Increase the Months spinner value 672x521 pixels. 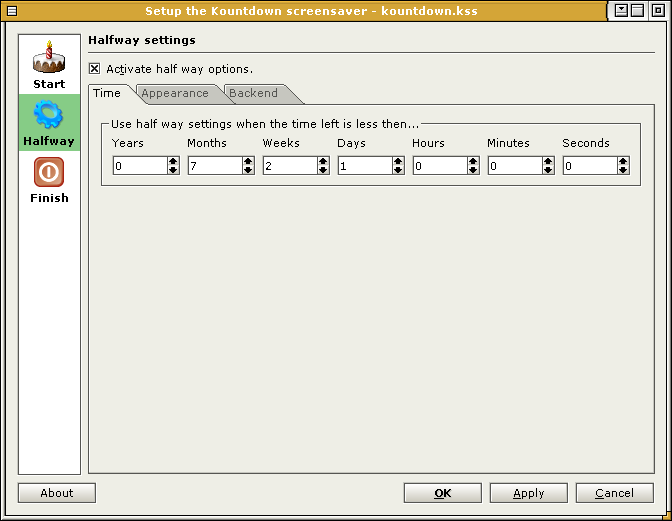pyautogui.click(x=248, y=162)
